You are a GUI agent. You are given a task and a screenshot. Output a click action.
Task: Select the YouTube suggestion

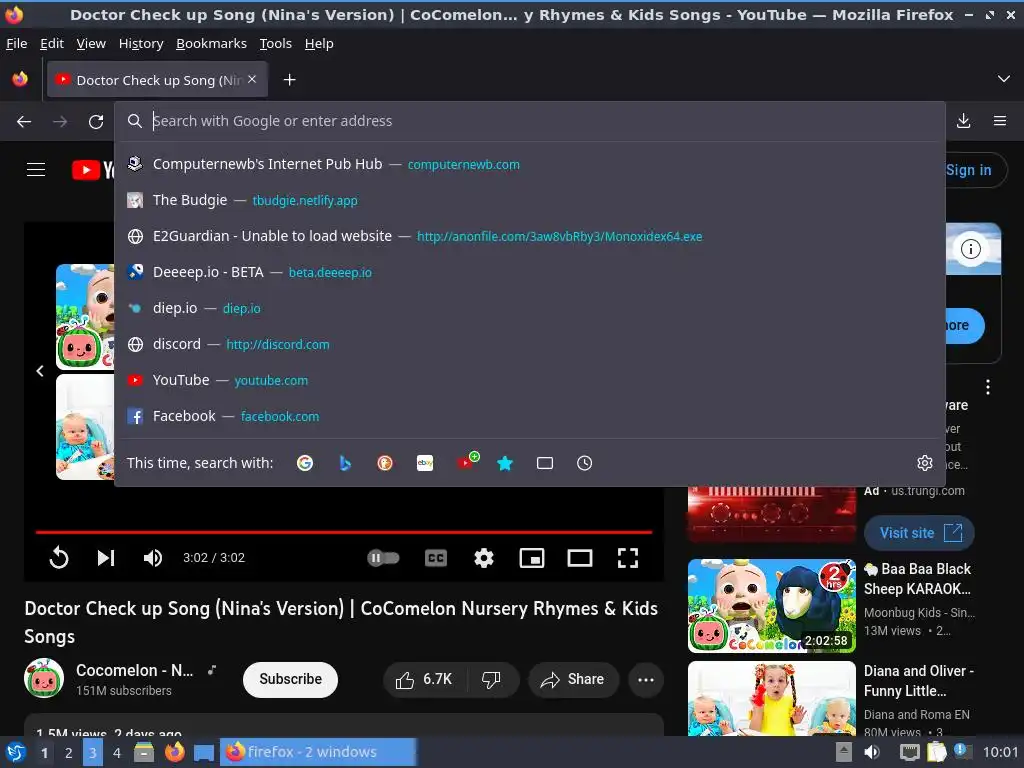tap(530, 379)
